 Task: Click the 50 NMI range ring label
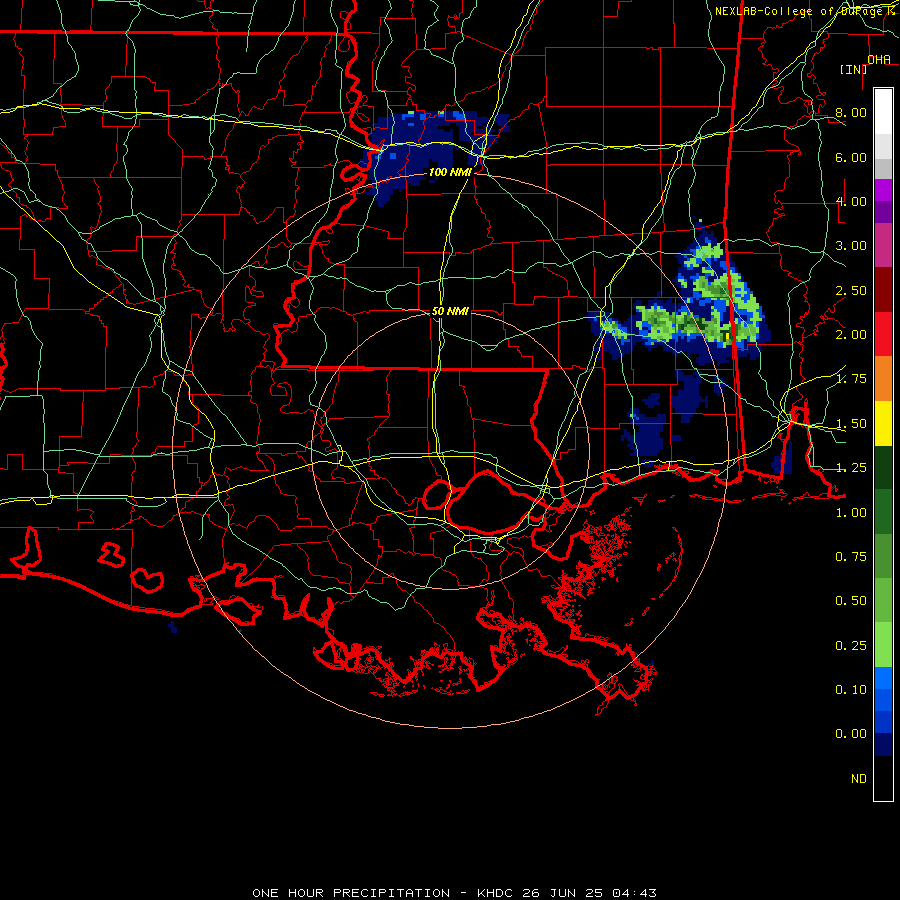point(450,311)
